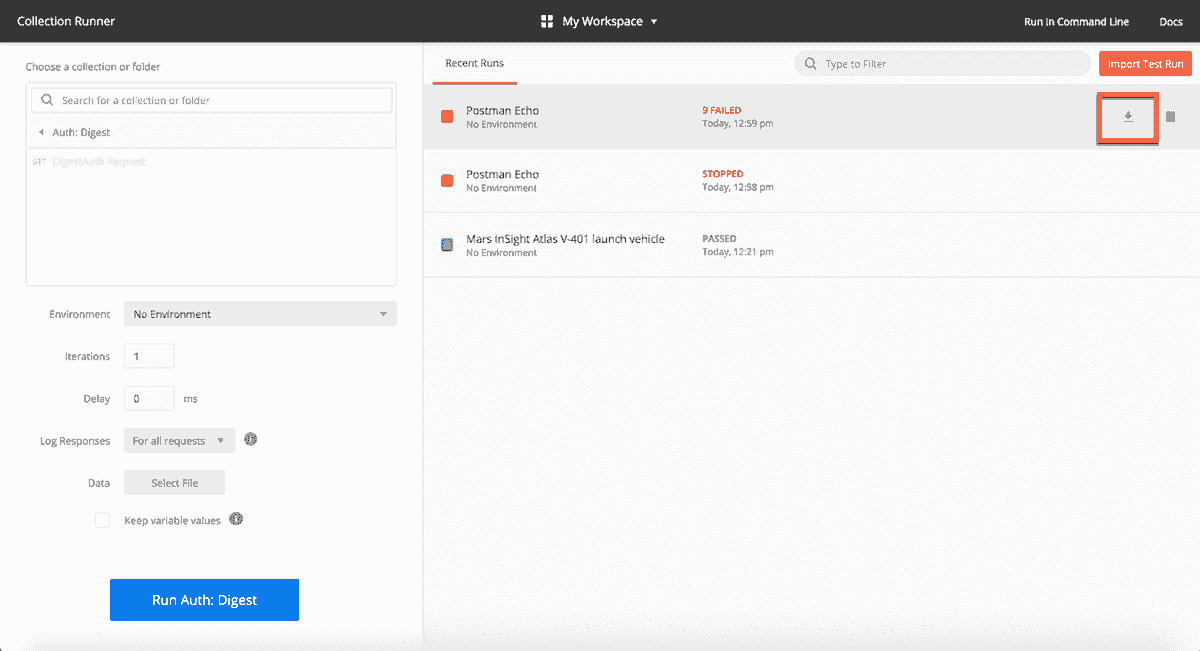Download the failed Postman Echo run results
Viewport: 1200px width, 651px height.
coord(1127,117)
